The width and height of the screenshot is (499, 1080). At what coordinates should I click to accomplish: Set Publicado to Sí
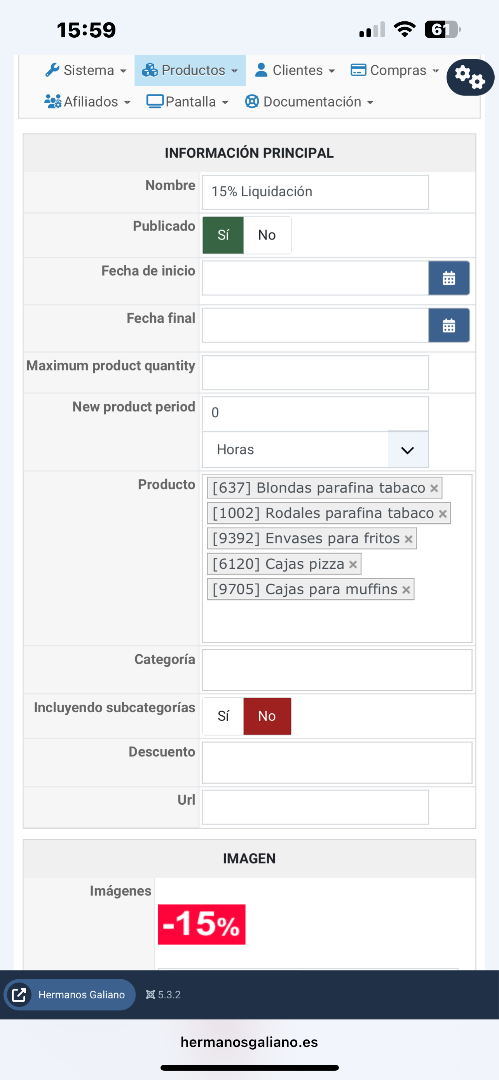(223, 235)
